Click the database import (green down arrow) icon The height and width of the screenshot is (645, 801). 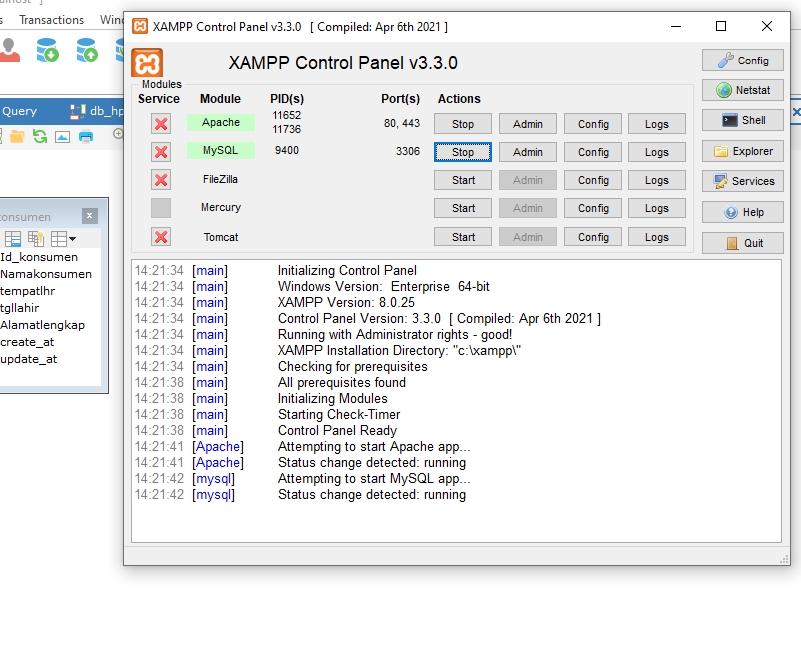[48, 50]
